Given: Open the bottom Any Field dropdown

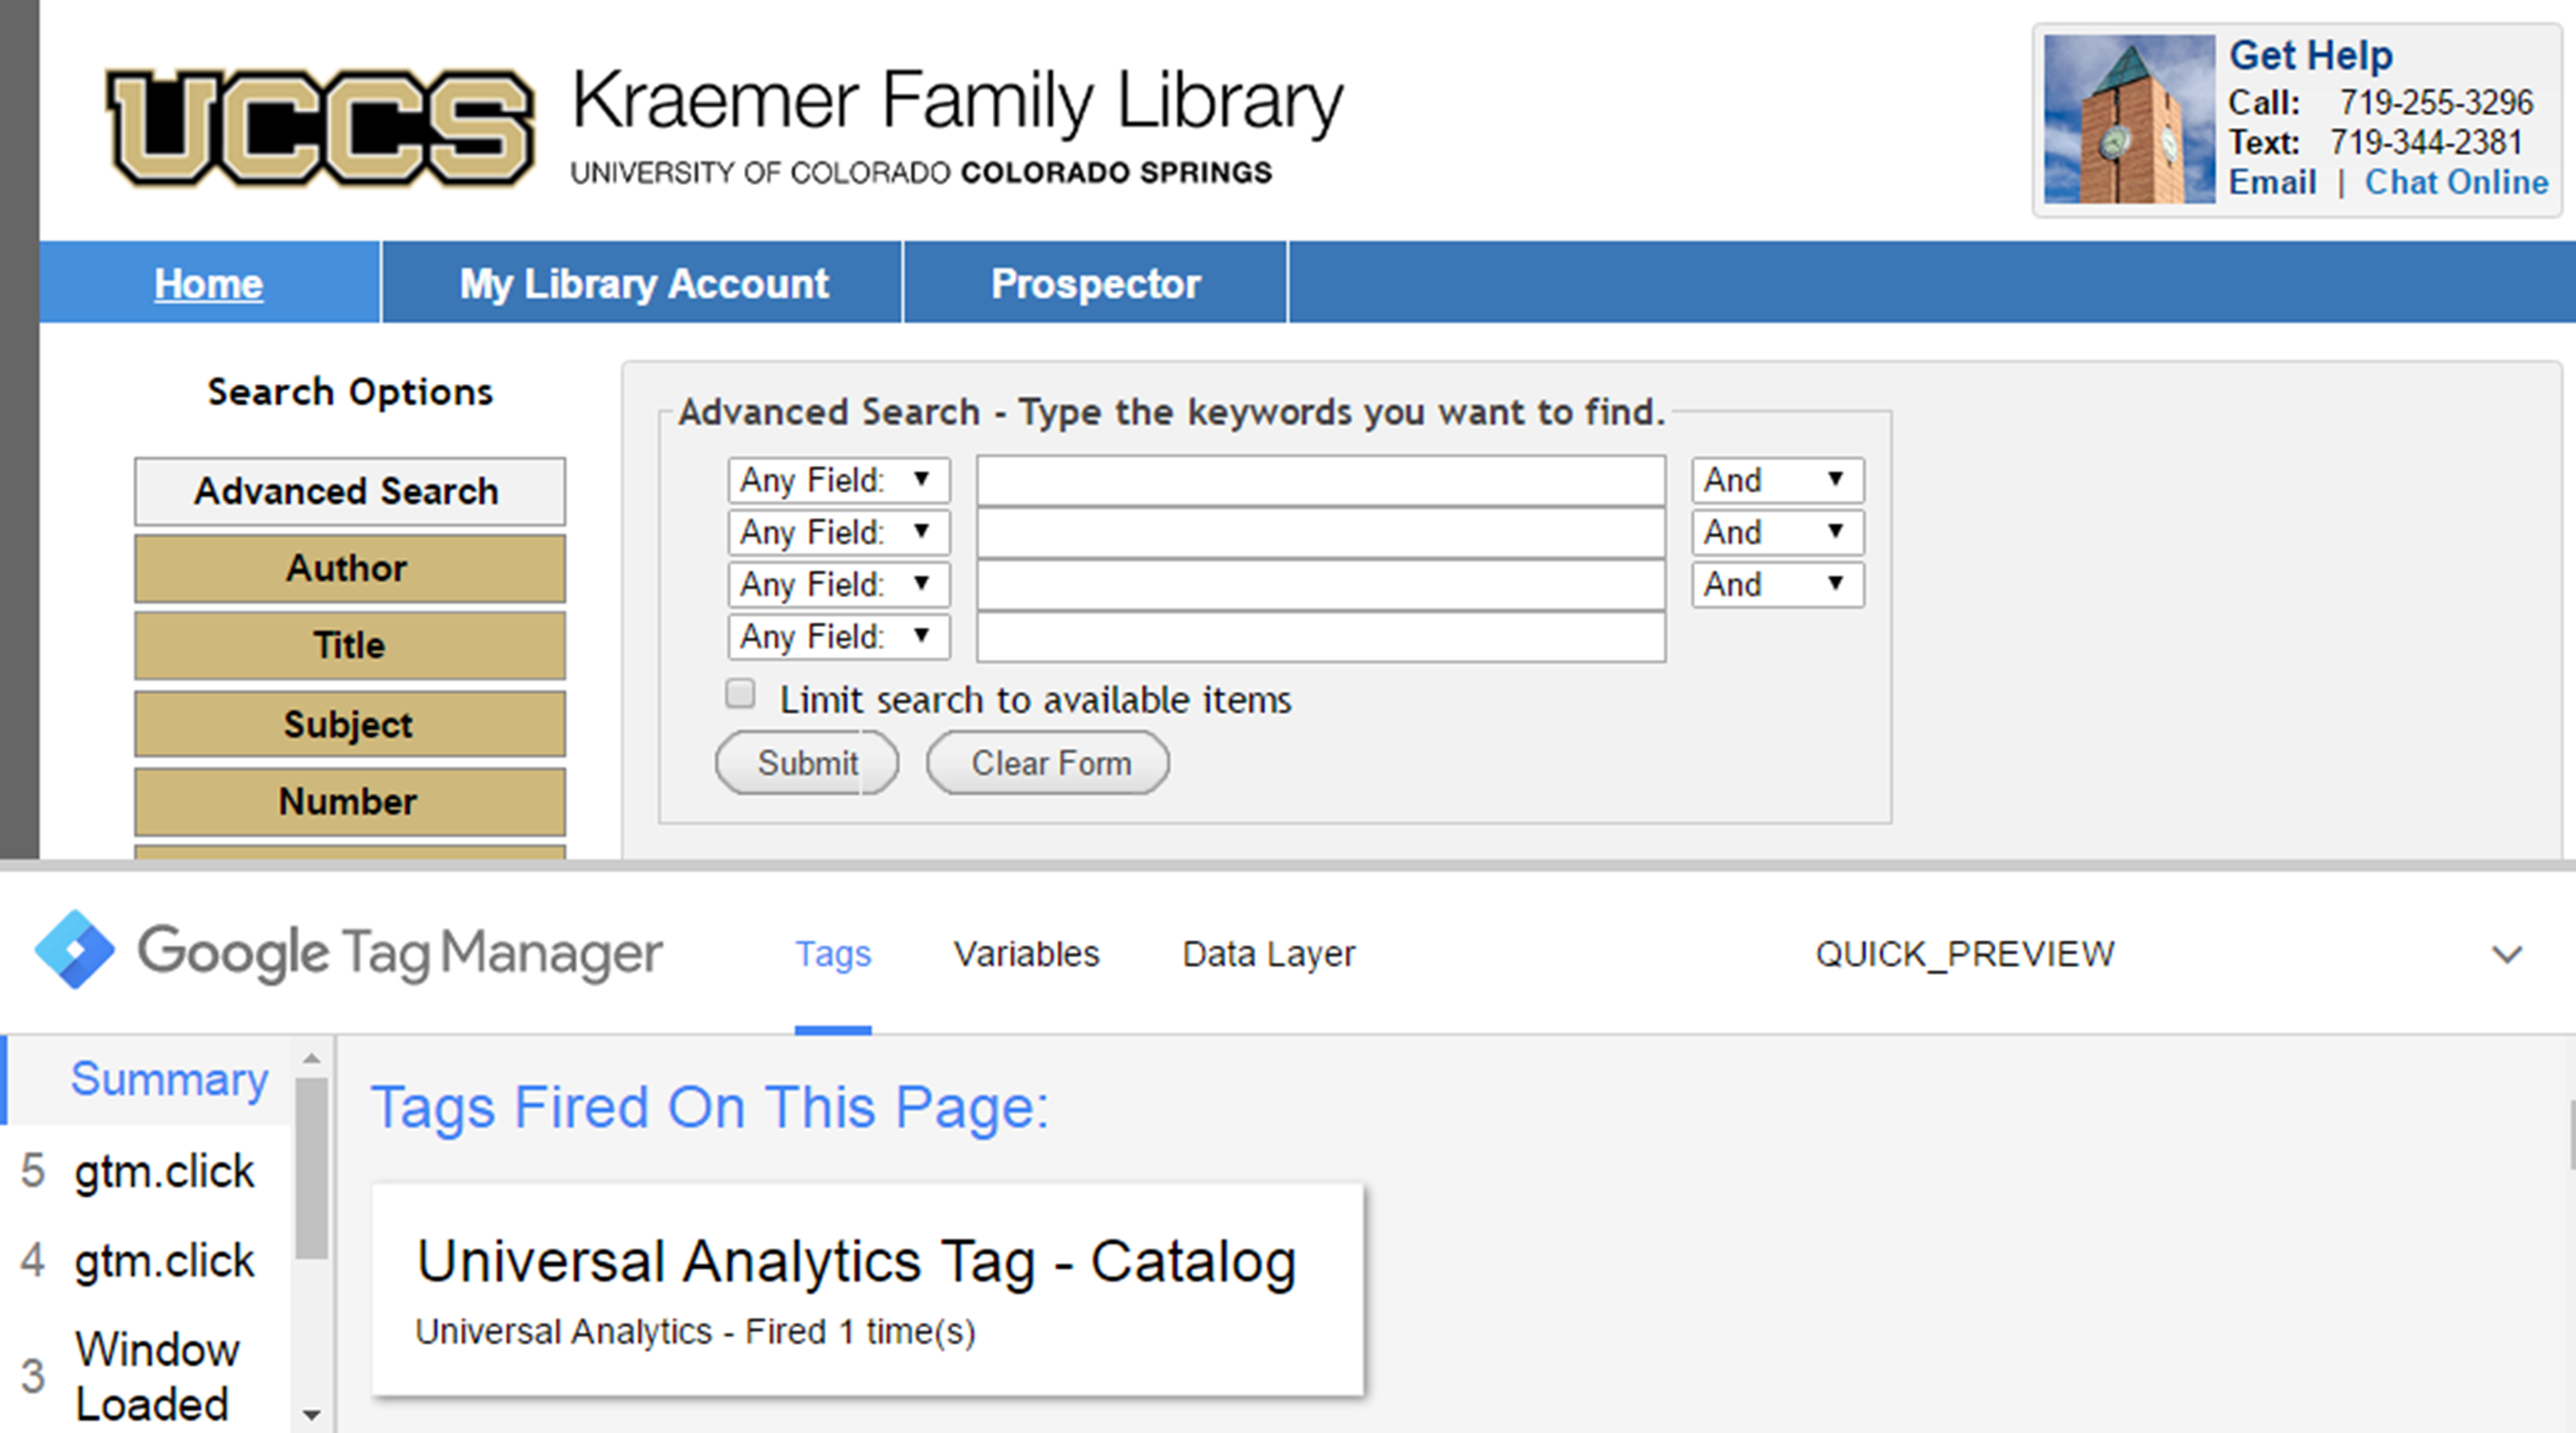Looking at the screenshot, I should (838, 636).
